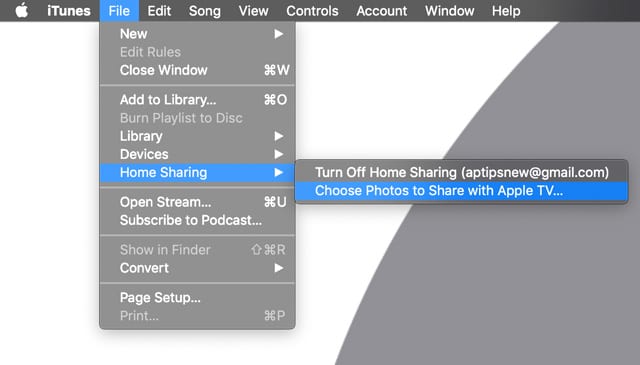
Task: Click the dimmed Edit Rules item
Action: click(x=198, y=52)
